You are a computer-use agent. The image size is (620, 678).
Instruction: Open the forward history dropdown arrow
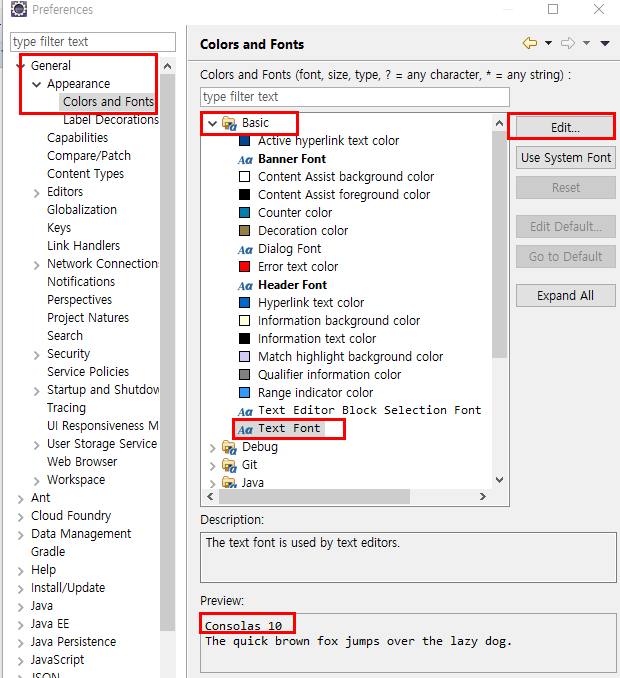pos(586,43)
